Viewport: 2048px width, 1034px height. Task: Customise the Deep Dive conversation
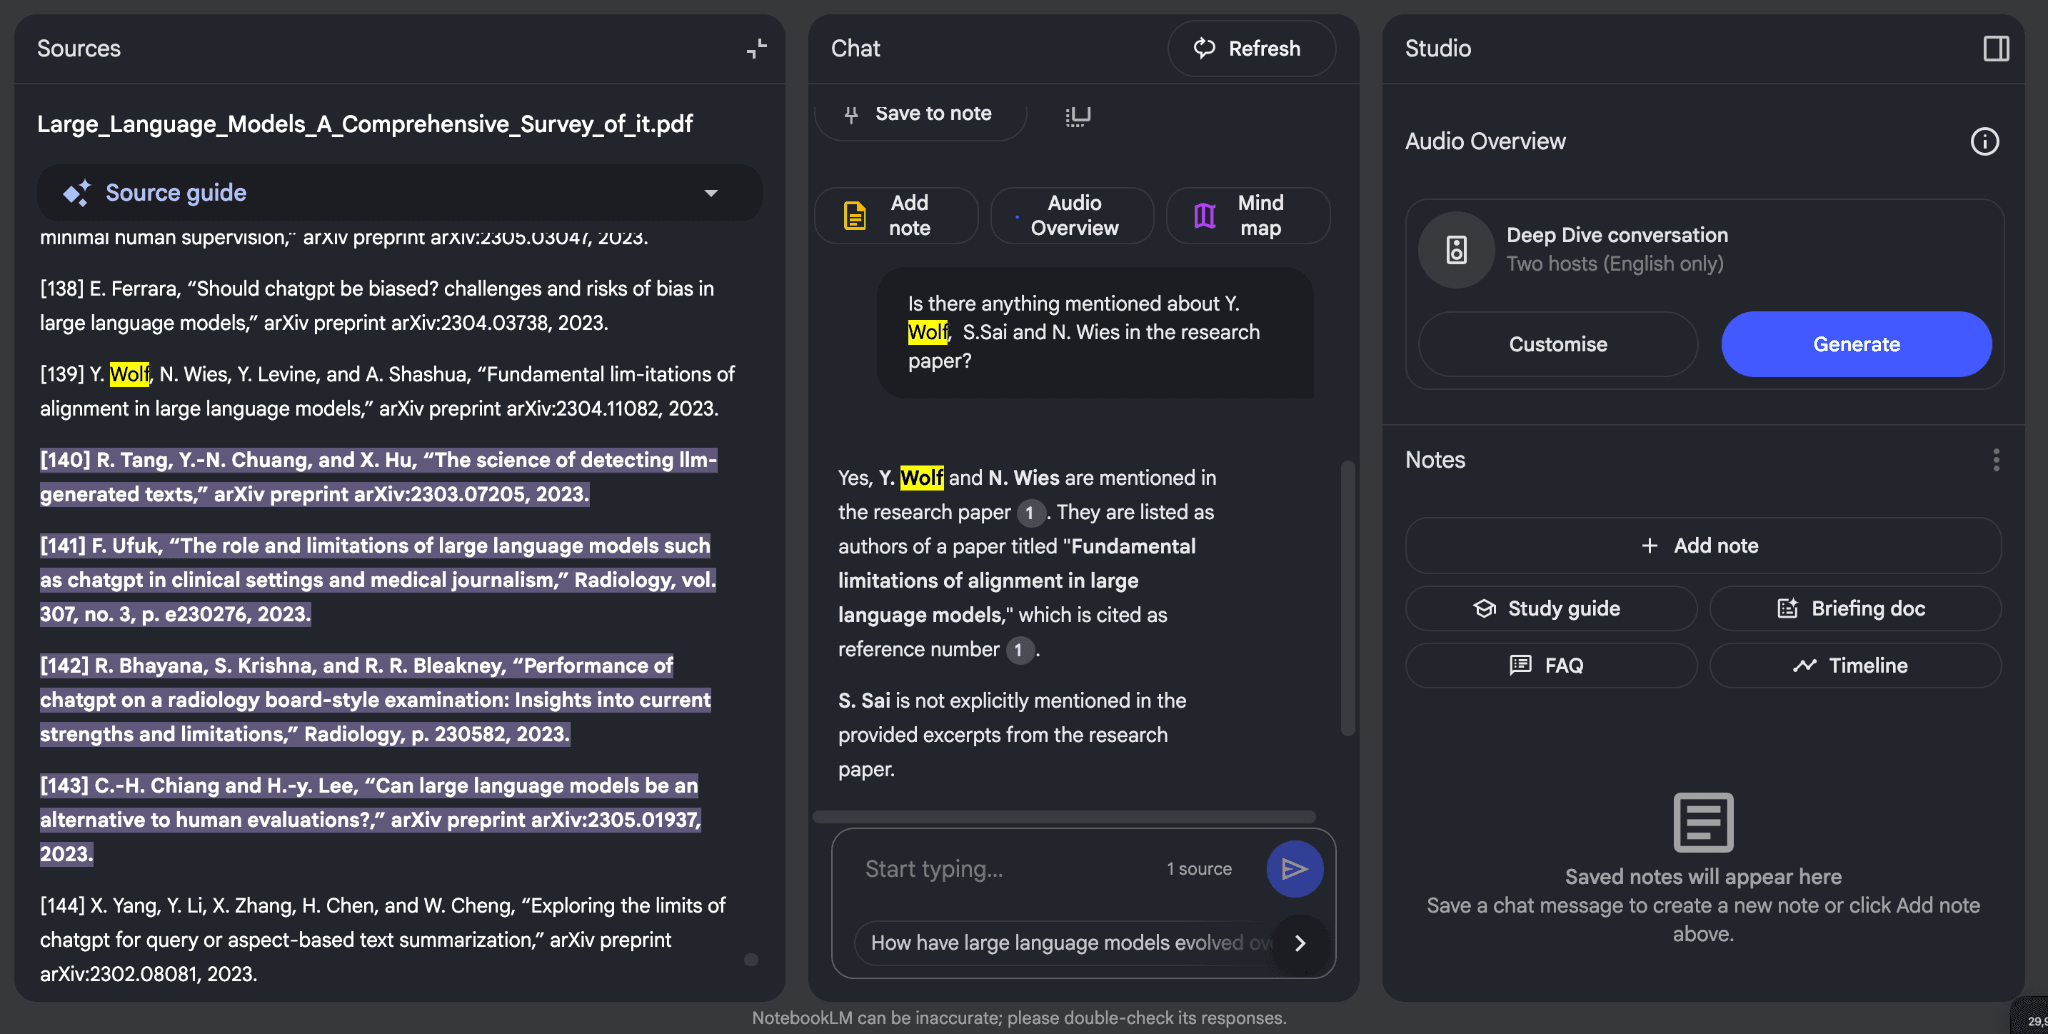pos(1555,344)
